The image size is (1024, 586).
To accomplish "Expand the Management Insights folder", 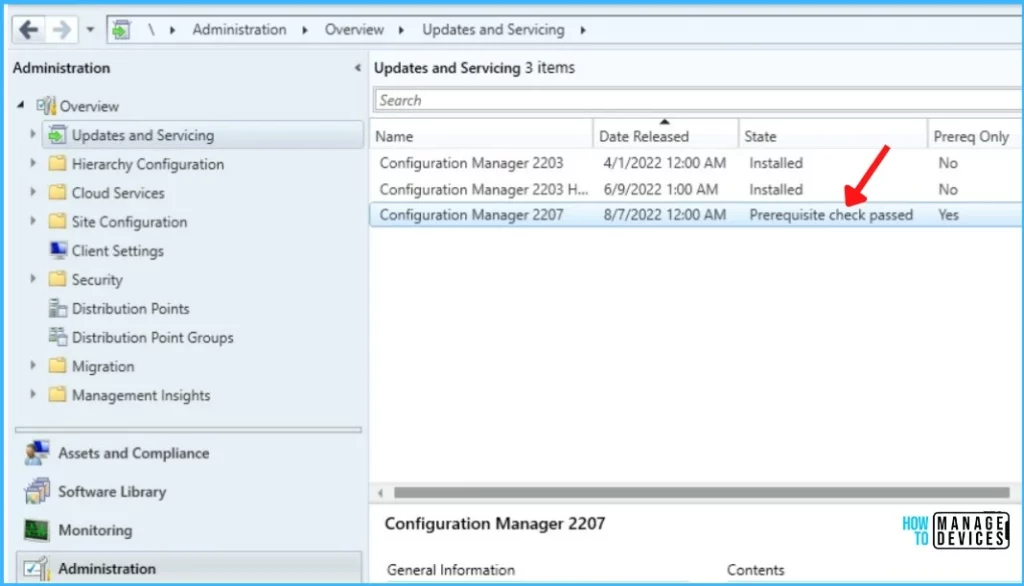I will click(x=33, y=394).
